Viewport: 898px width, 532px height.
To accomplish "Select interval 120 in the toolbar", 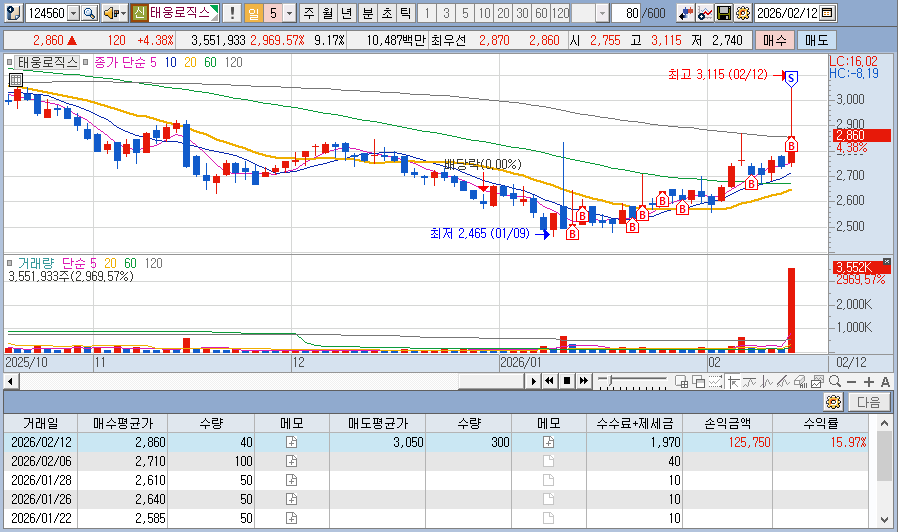I will [560, 13].
